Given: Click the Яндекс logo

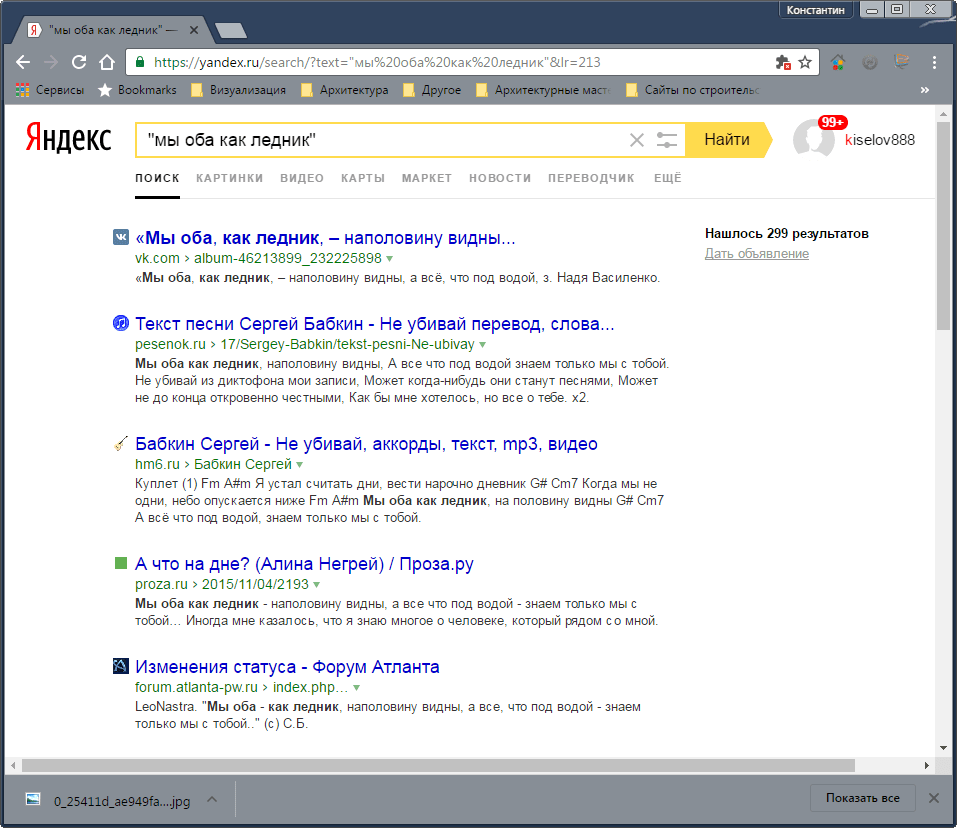Looking at the screenshot, I should click(x=68, y=137).
